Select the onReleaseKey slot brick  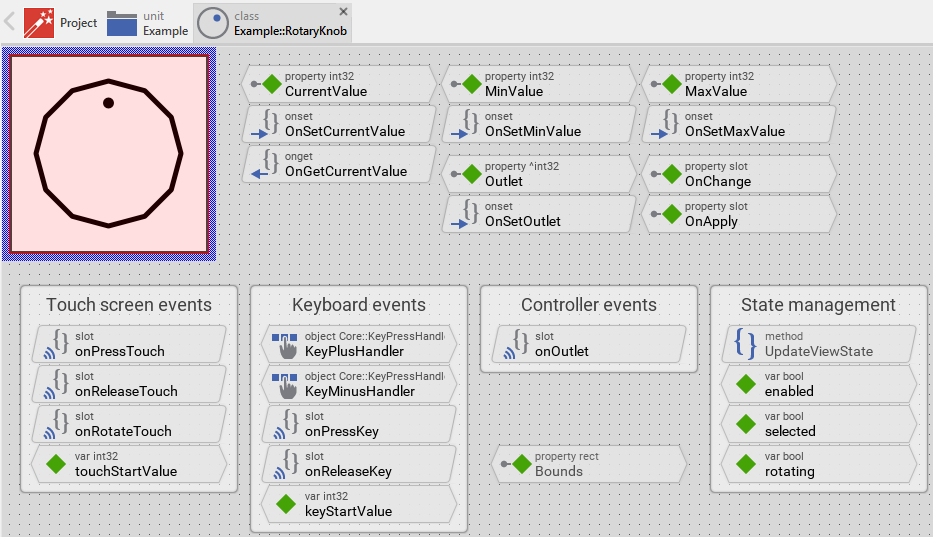click(x=358, y=464)
